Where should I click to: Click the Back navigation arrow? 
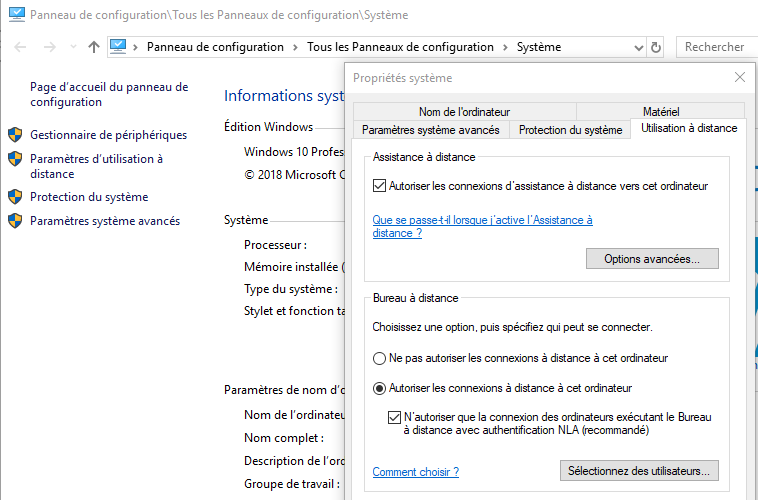[21, 47]
